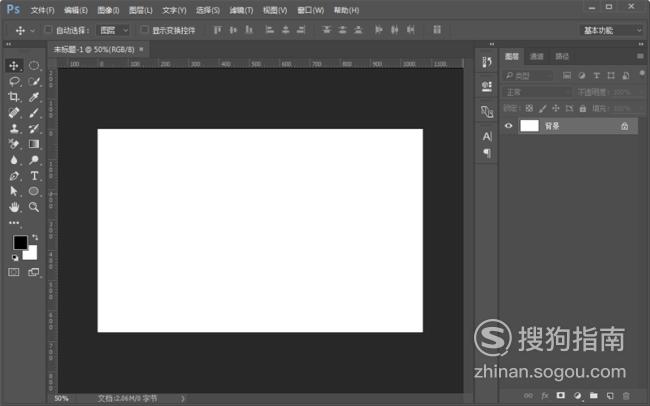
Task: Open the Layers panel flyout menu
Action: click(640, 56)
